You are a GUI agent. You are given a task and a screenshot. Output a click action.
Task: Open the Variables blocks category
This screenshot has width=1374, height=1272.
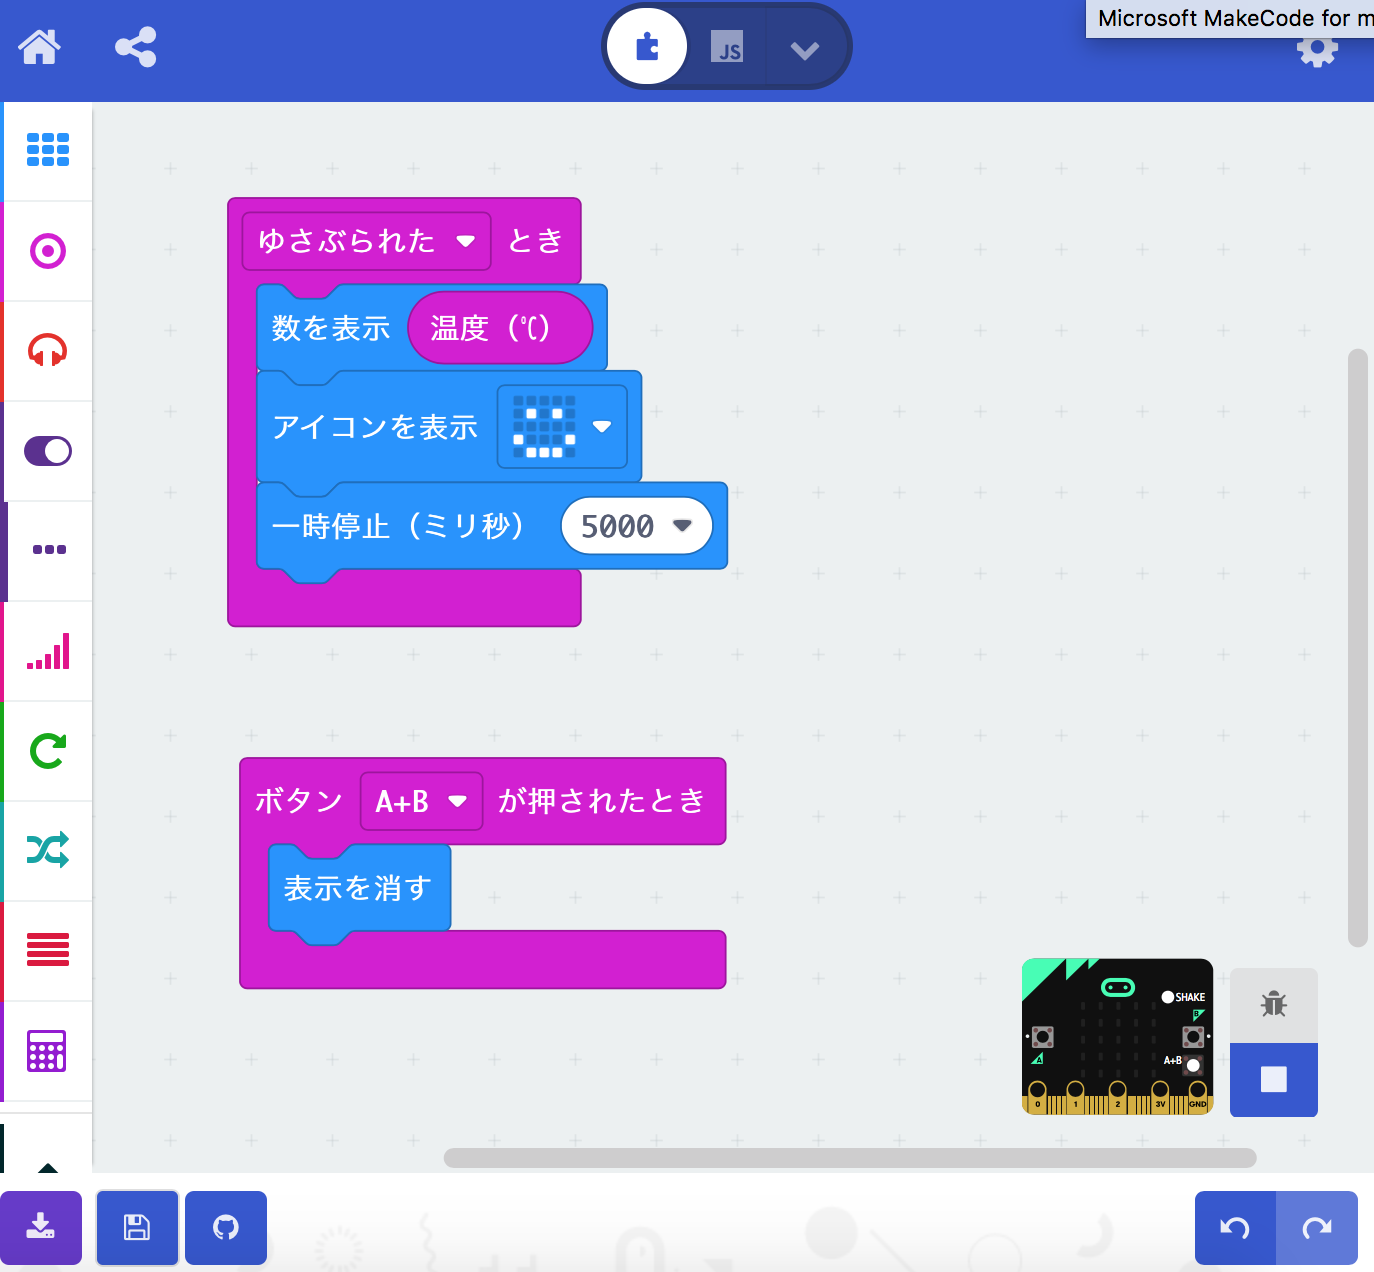tap(48, 950)
